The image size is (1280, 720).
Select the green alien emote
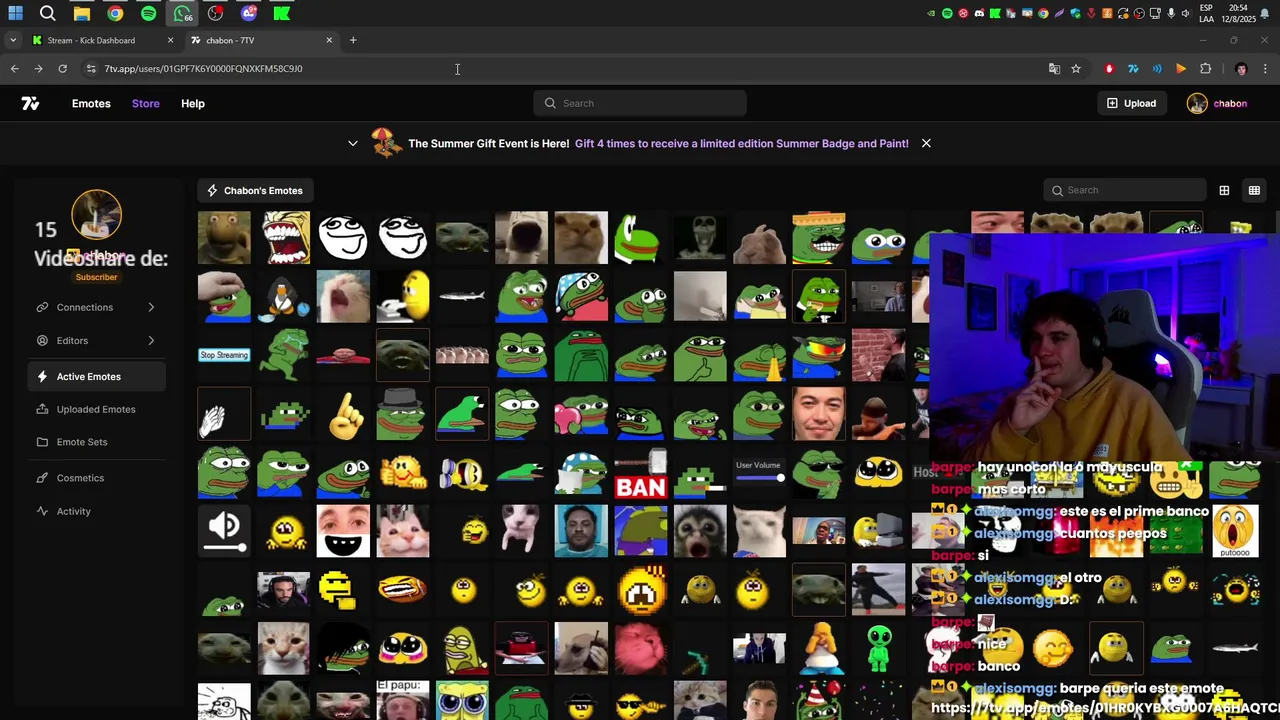pos(879,648)
